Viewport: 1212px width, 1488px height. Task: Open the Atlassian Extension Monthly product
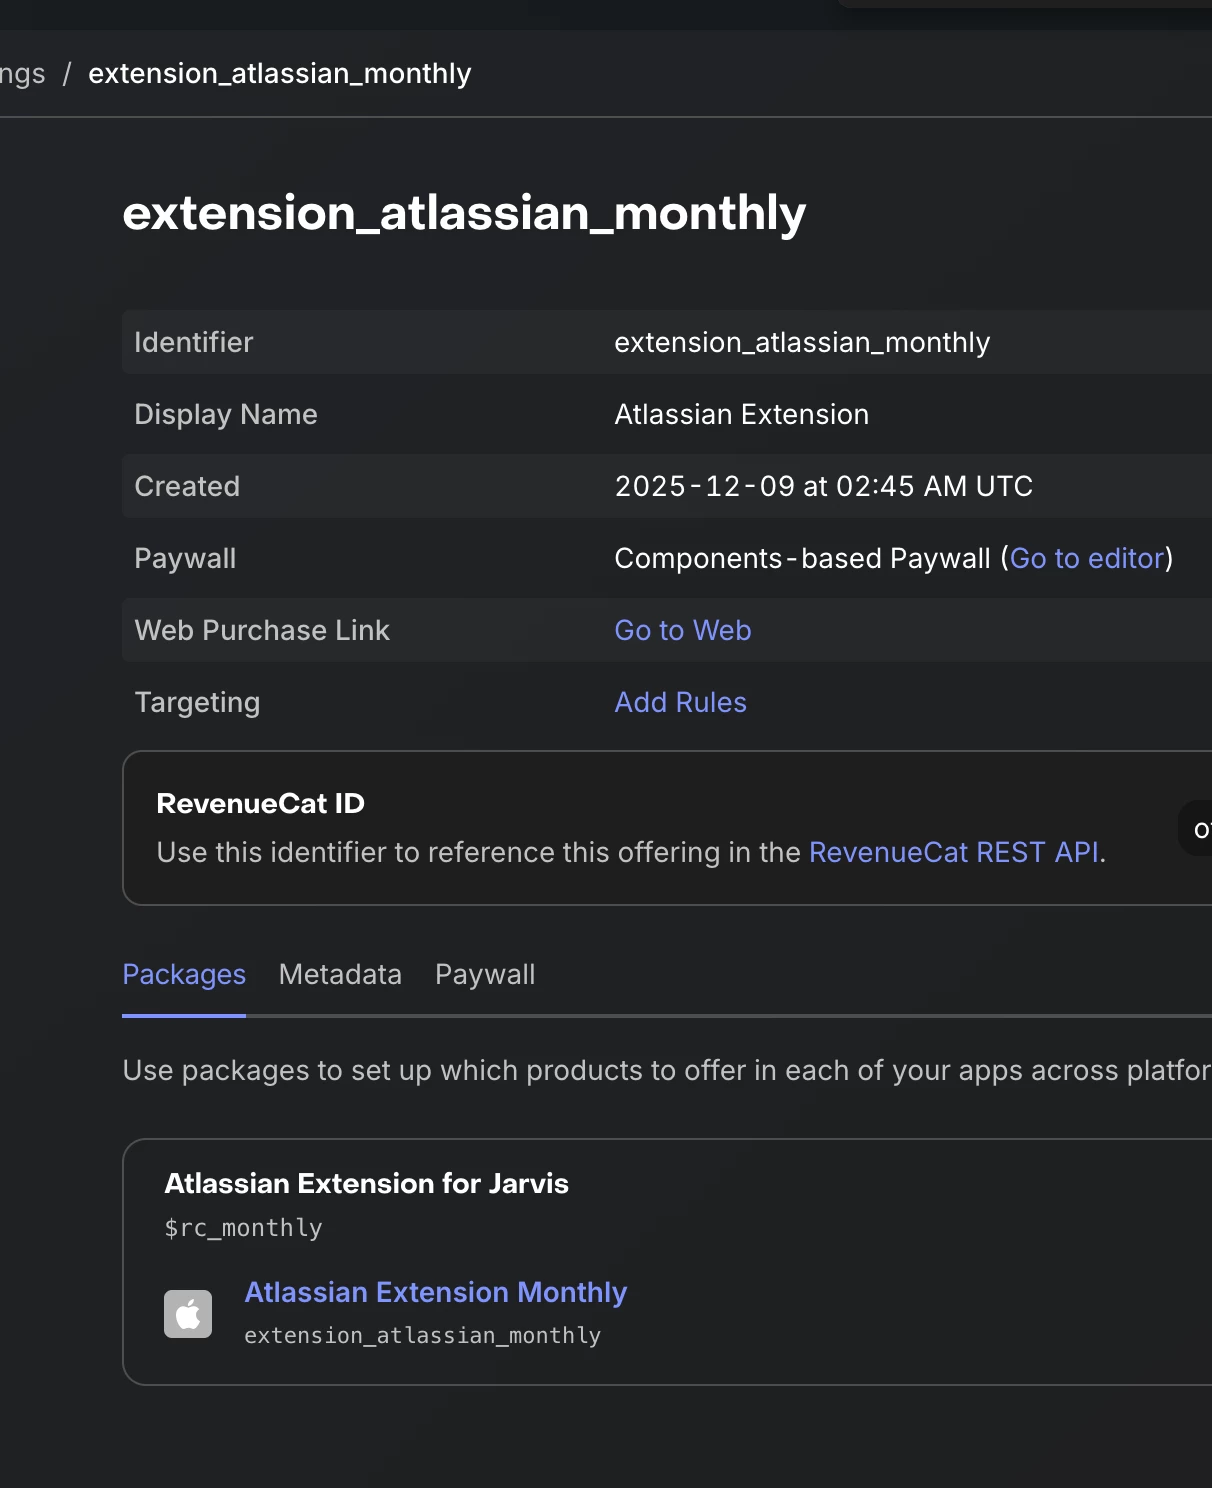(435, 1292)
